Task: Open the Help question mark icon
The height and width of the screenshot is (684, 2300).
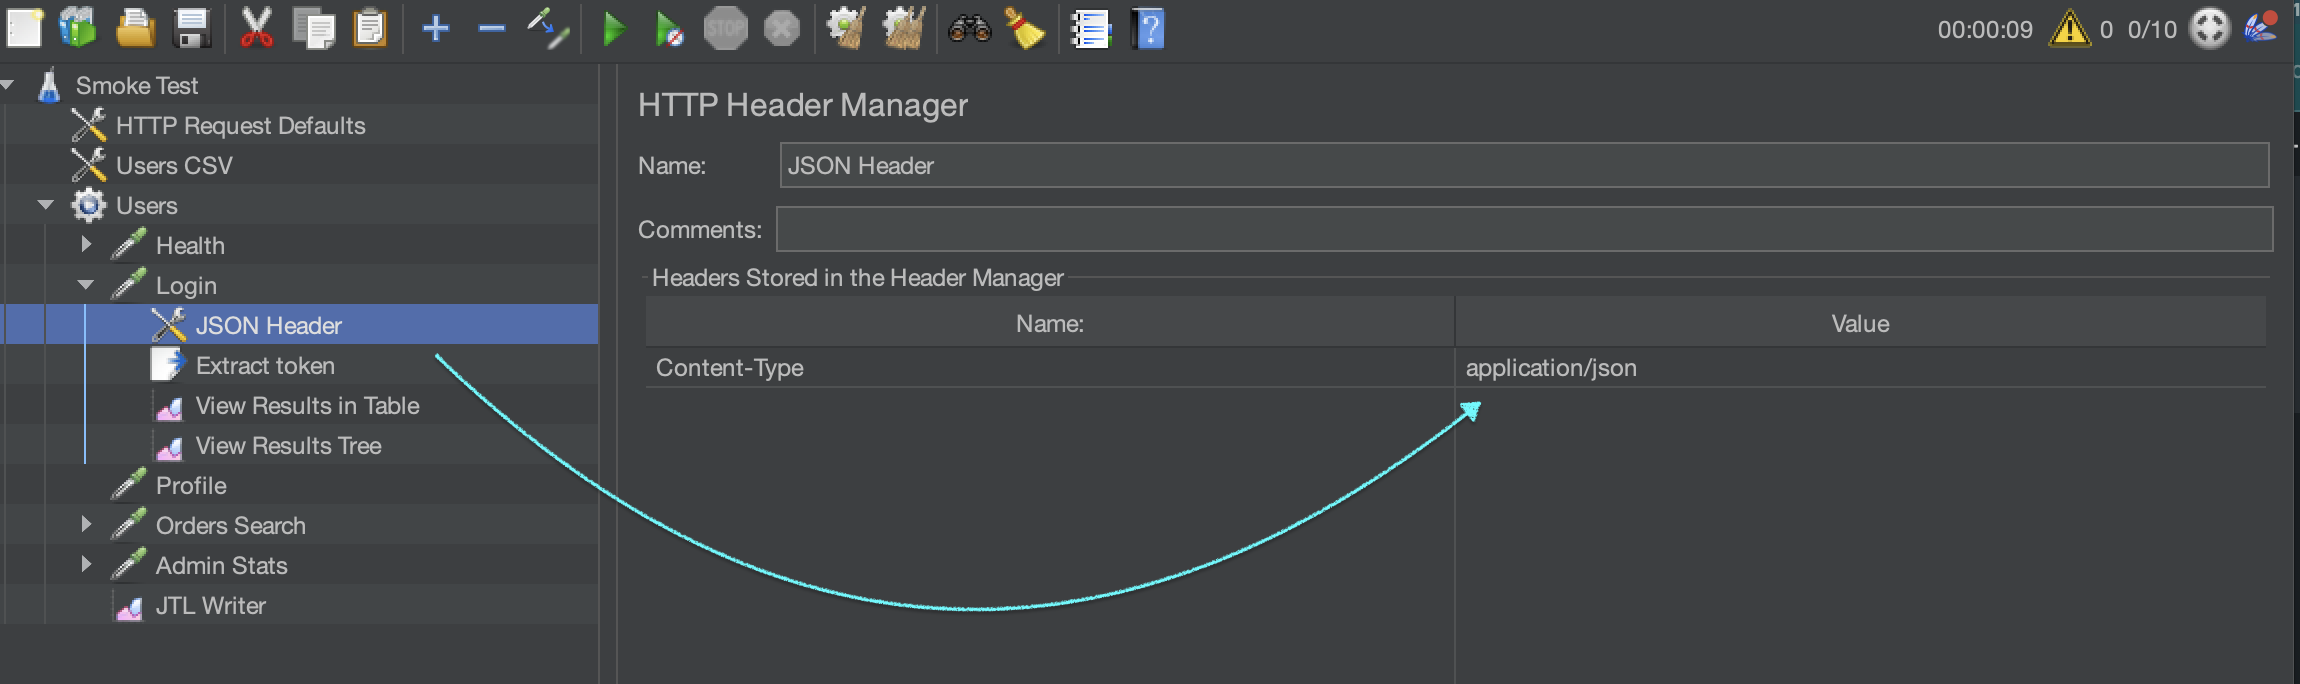Action: (x=1149, y=29)
